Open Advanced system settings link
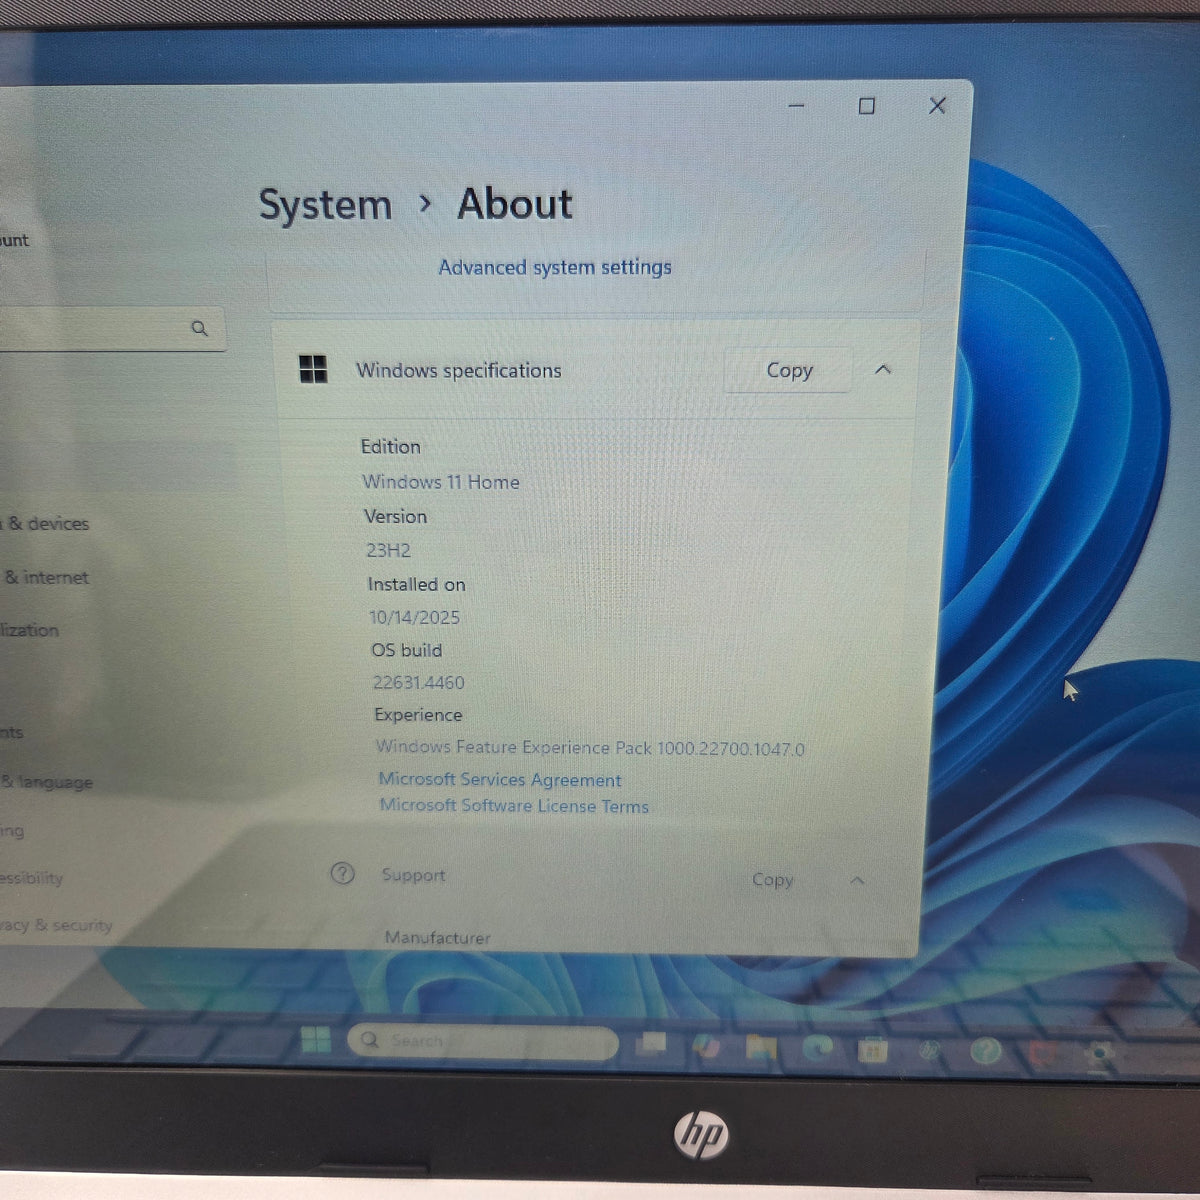The image size is (1200, 1200). pos(555,267)
